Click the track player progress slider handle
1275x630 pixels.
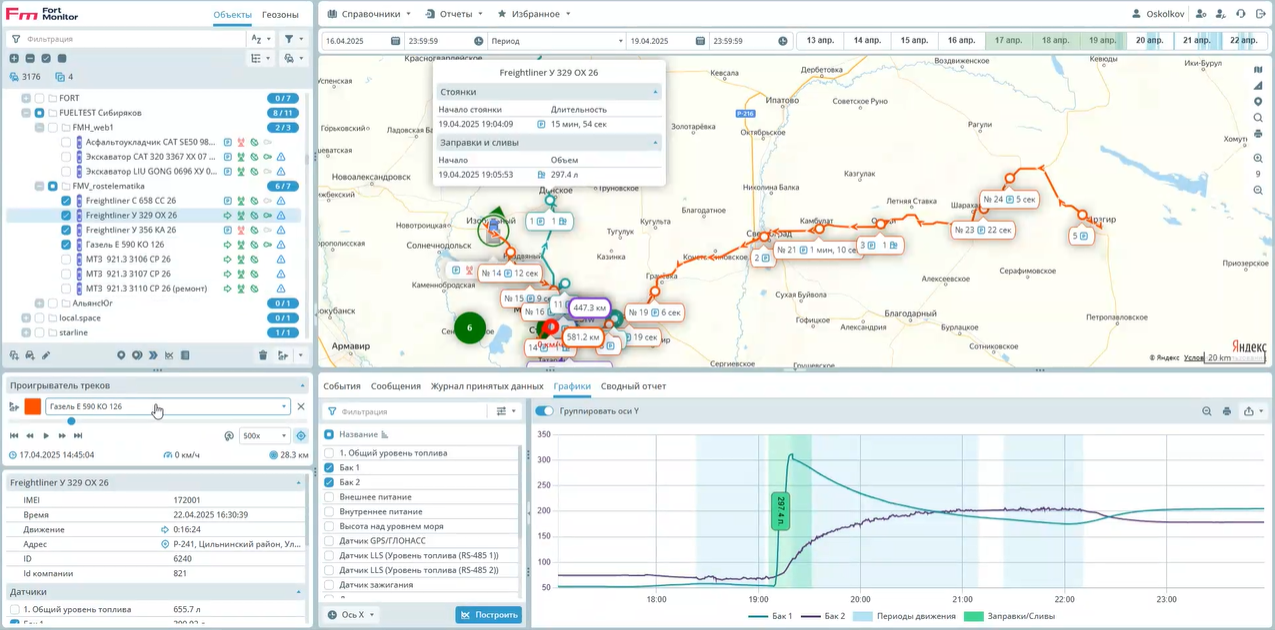71,421
